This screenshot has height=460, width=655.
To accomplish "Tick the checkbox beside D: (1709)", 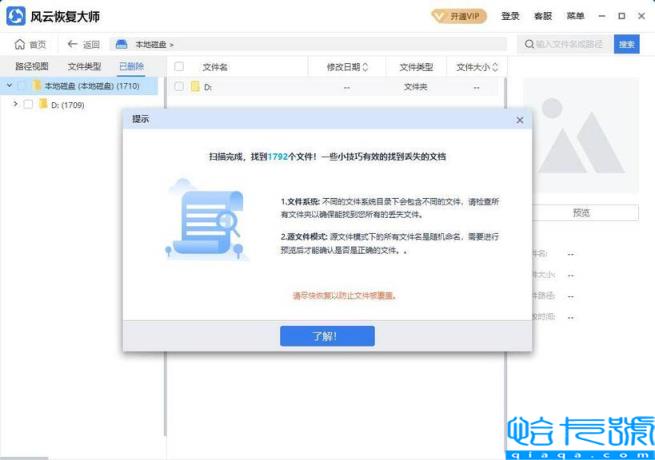I will [28, 104].
